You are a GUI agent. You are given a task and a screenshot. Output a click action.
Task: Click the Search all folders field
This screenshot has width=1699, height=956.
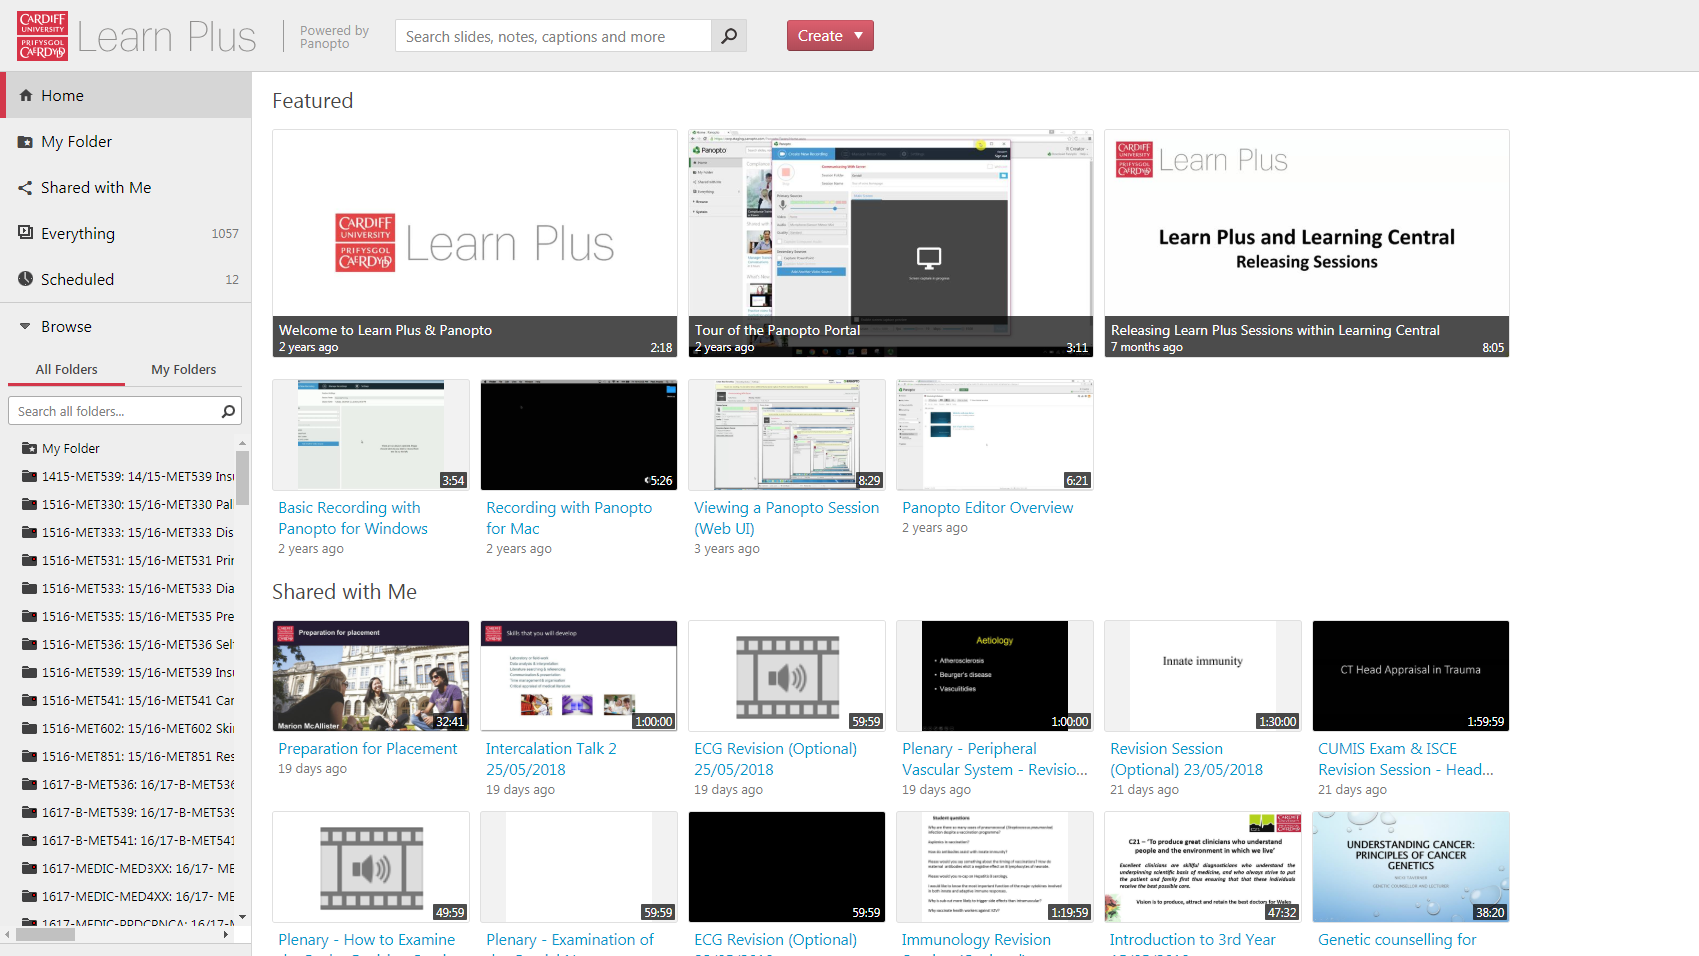tap(114, 411)
